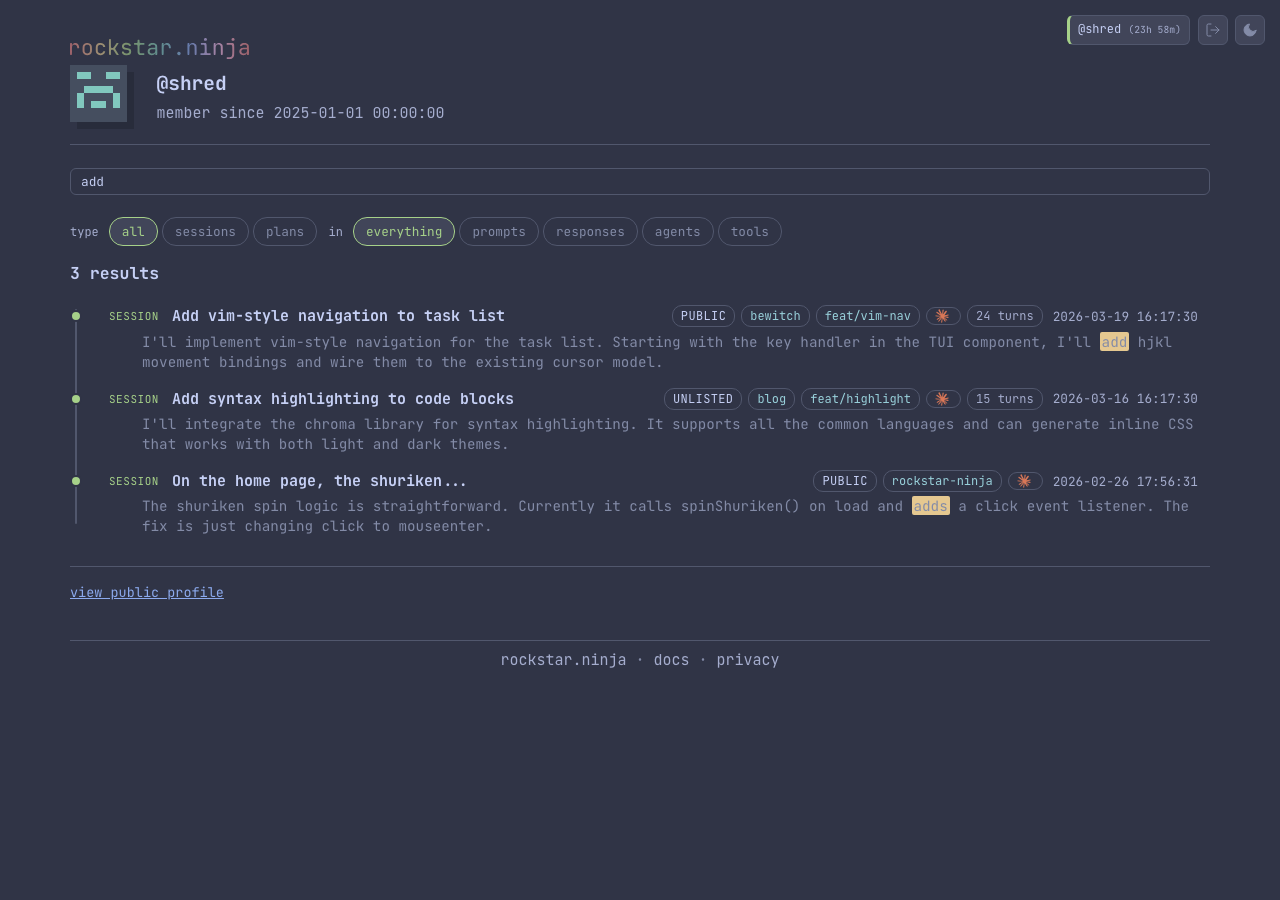Enable the plans type filter
Image resolution: width=1280 pixels, height=900 pixels.
284,231
